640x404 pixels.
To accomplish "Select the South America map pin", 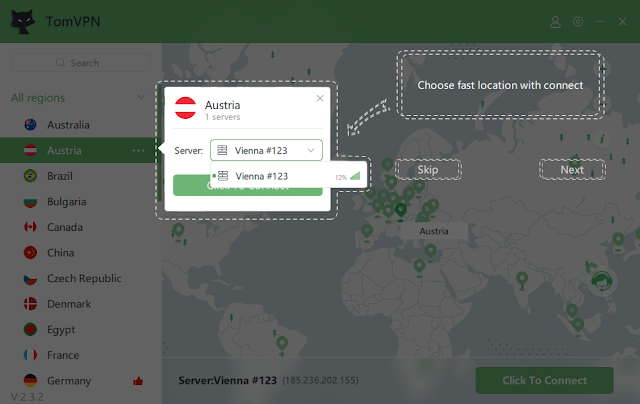I will [282, 344].
